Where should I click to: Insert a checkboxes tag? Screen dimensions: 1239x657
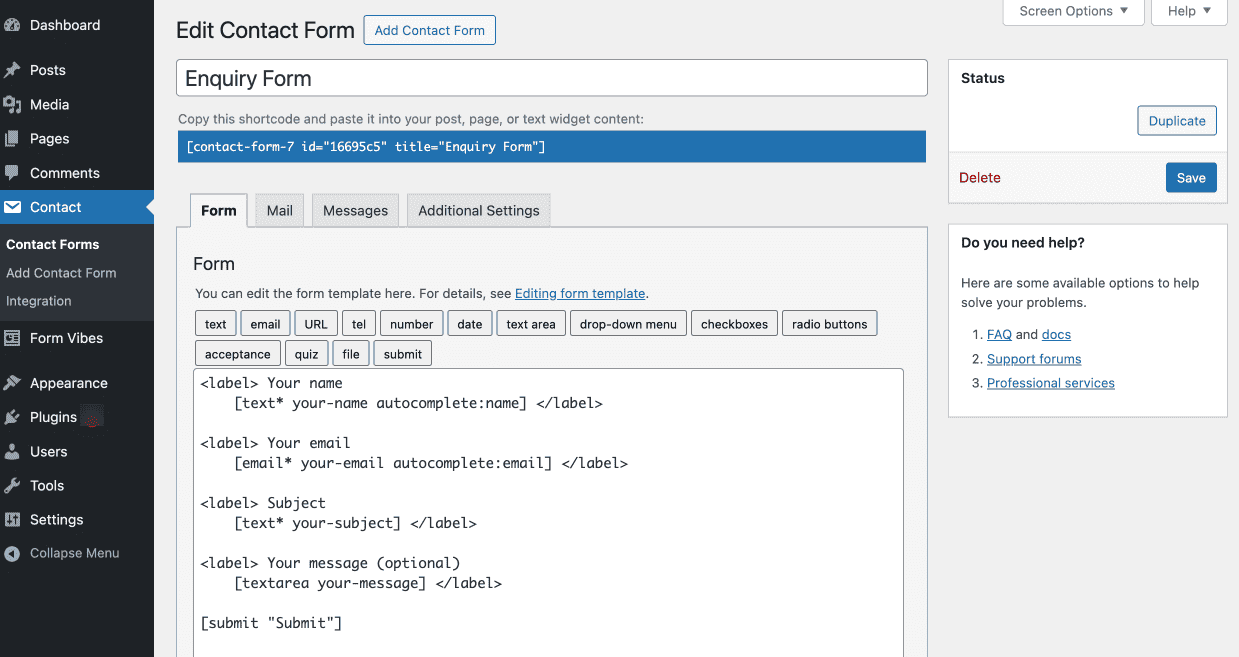734,324
